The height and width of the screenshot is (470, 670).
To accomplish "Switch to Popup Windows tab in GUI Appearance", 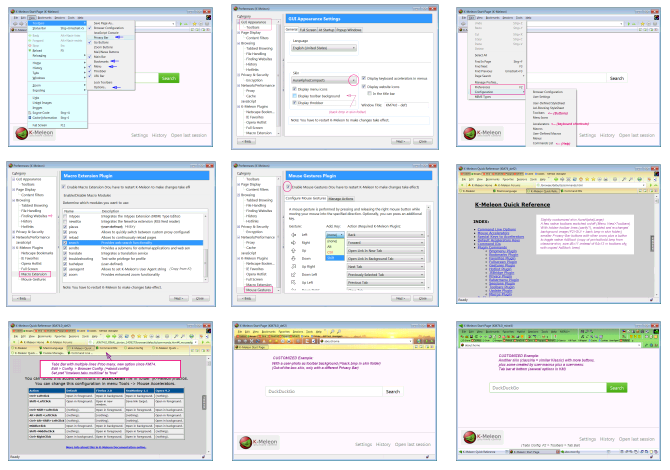I will tap(350, 30).
